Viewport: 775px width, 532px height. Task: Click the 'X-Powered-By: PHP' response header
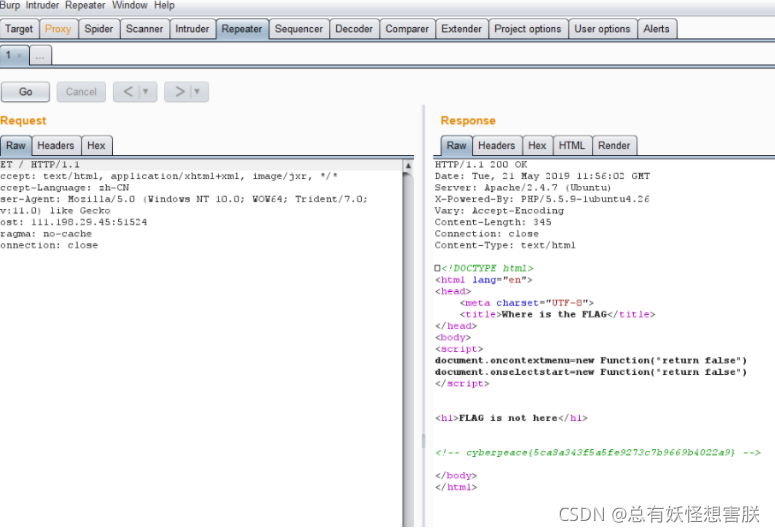point(542,199)
